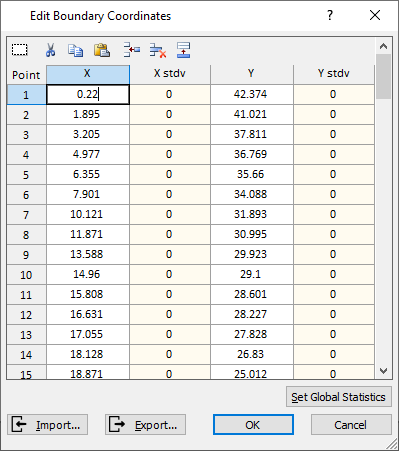Click the scroll up arrow of the table
This screenshot has height=451, width=399.
click(383, 46)
